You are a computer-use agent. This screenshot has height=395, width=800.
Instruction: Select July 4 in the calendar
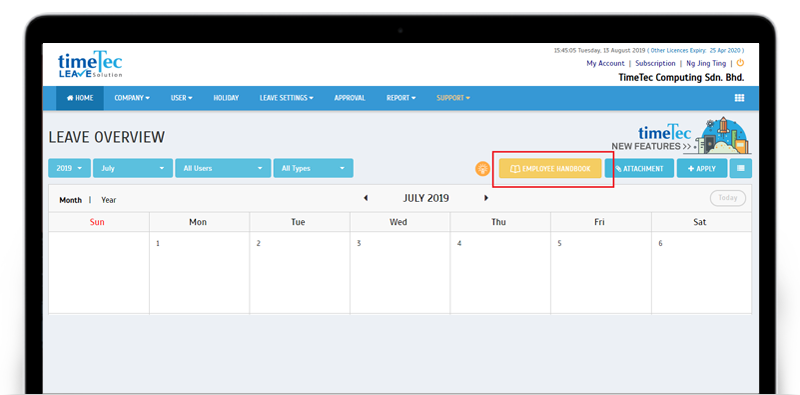point(500,273)
